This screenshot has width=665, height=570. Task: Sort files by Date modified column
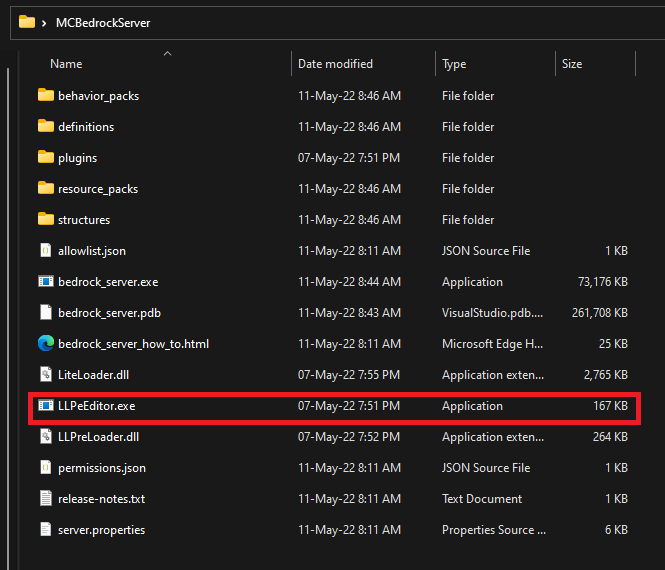(x=335, y=64)
